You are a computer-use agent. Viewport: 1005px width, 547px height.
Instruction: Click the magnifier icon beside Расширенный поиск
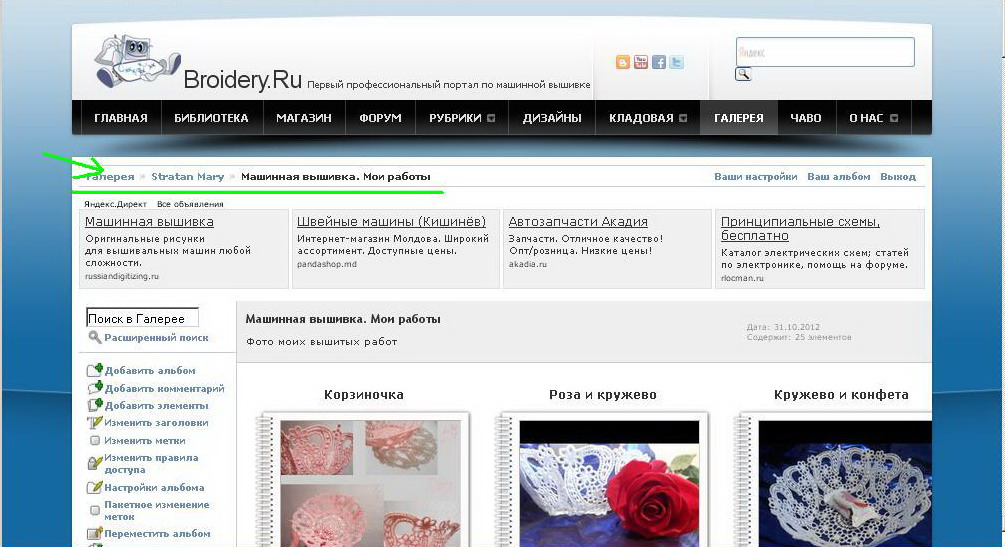95,337
